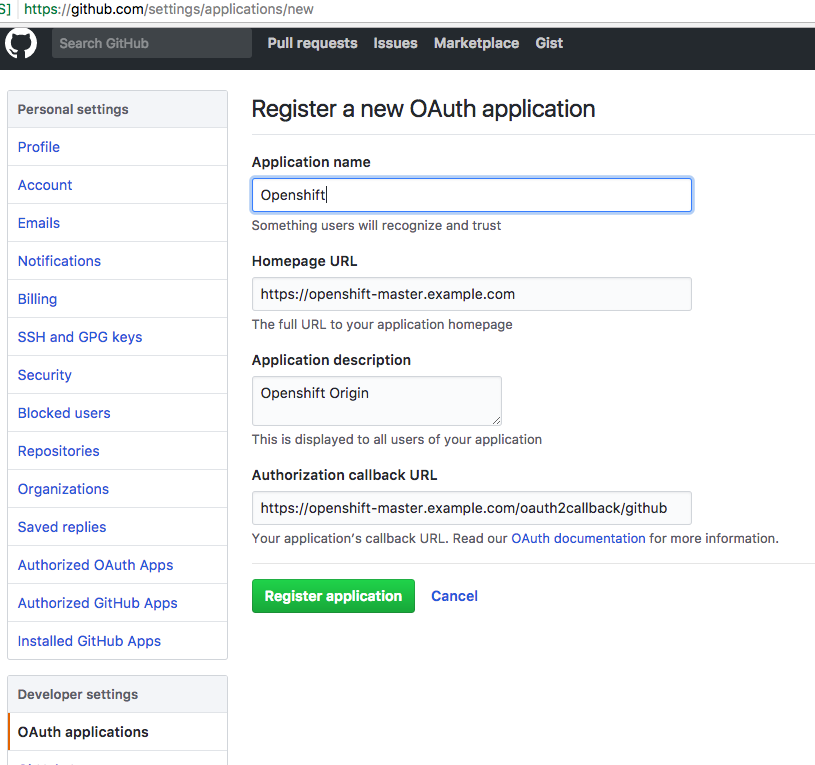This screenshot has width=815, height=765.
Task: Click the browser address bar URL
Action: tap(168, 9)
